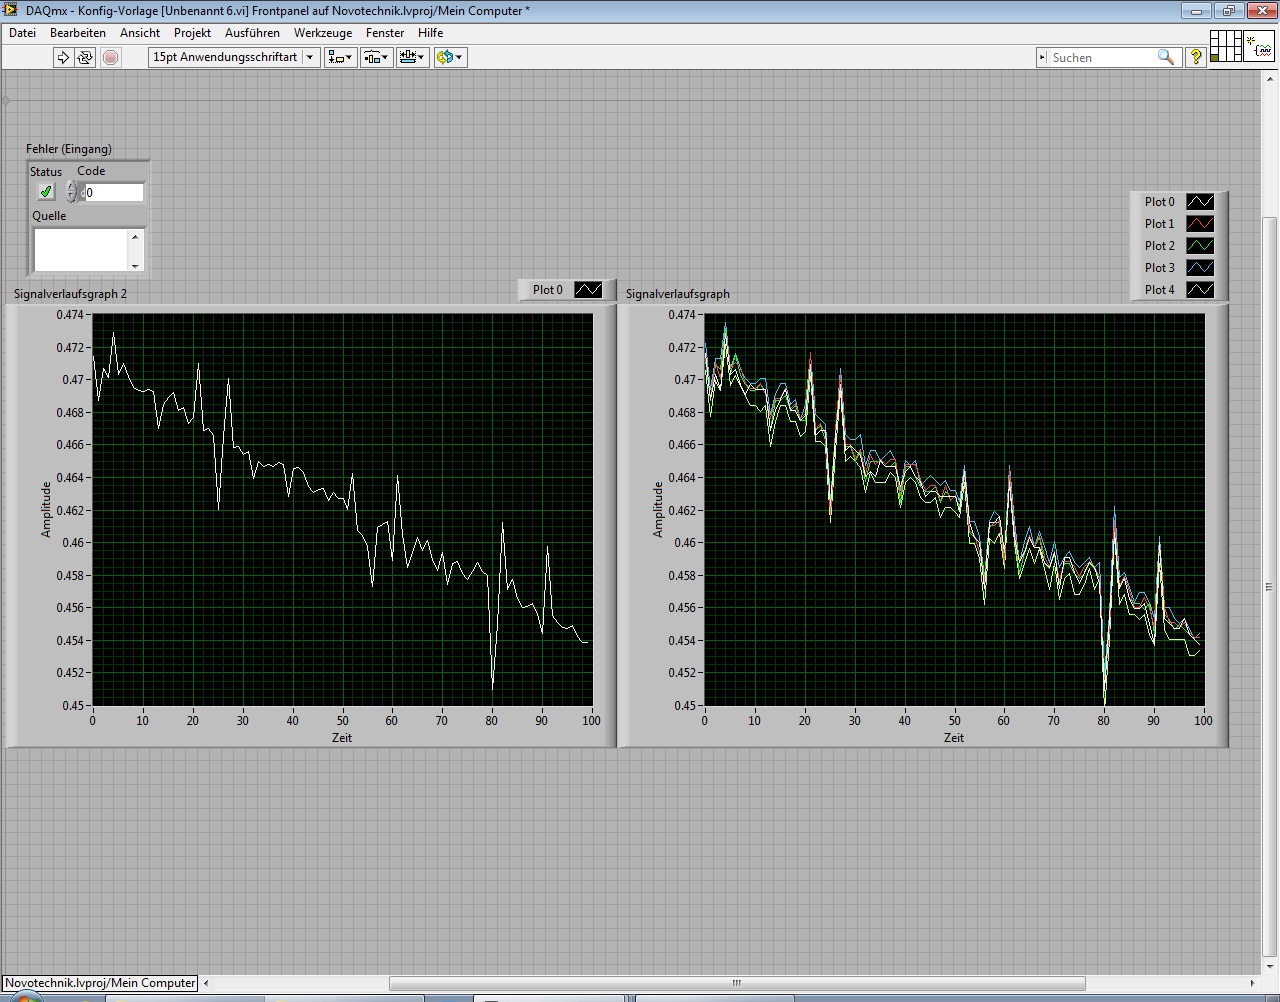Viewport: 1280px width, 1002px height.
Task: Click the Plot 4 yellow line sample
Action: [1200, 290]
